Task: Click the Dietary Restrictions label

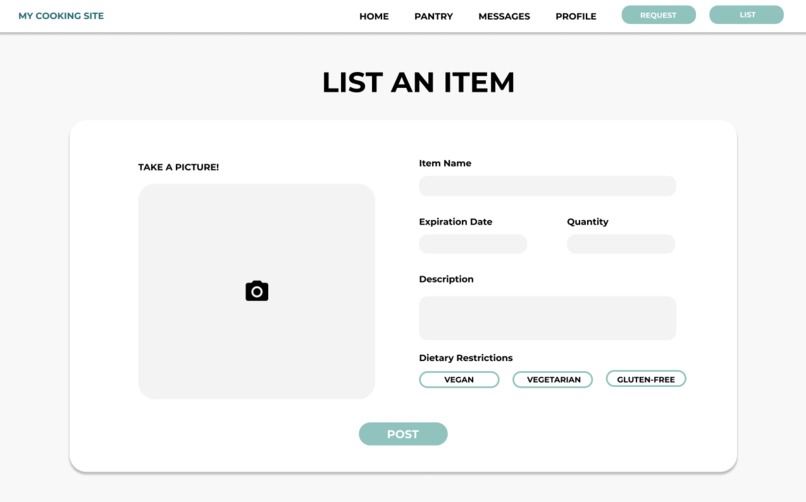Action: (x=466, y=358)
